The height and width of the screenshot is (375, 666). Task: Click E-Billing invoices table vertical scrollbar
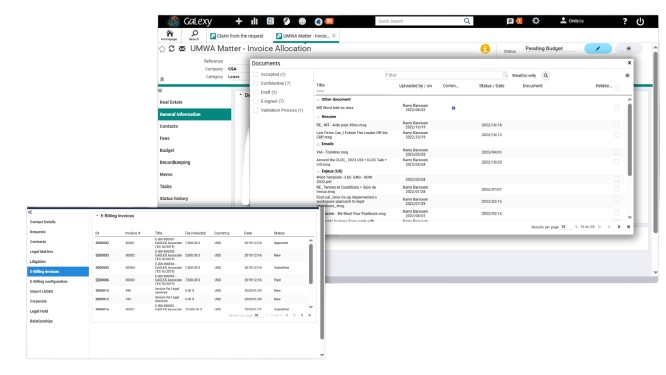point(311,263)
